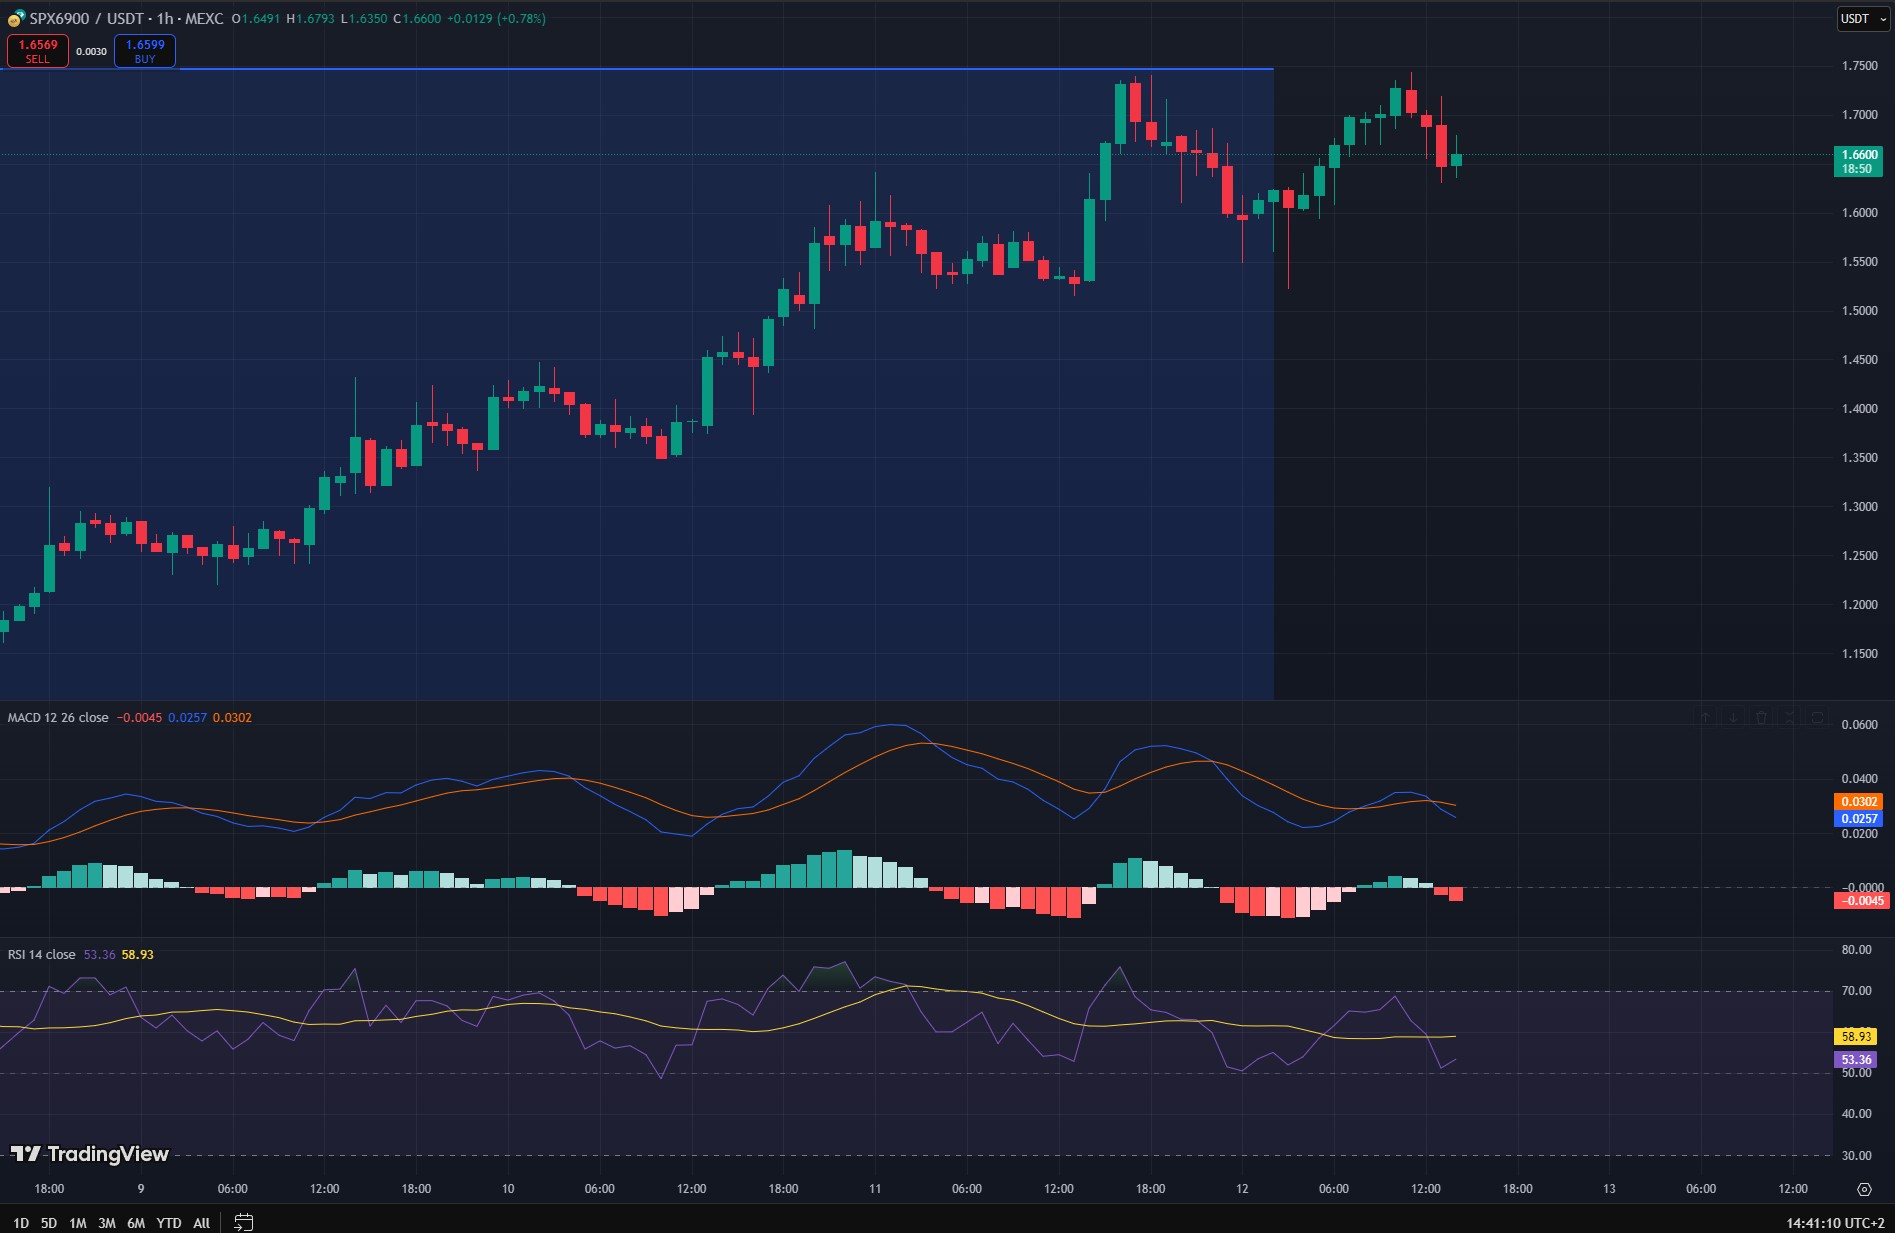Click the blue MACD value label 0.0257

click(x=1859, y=818)
